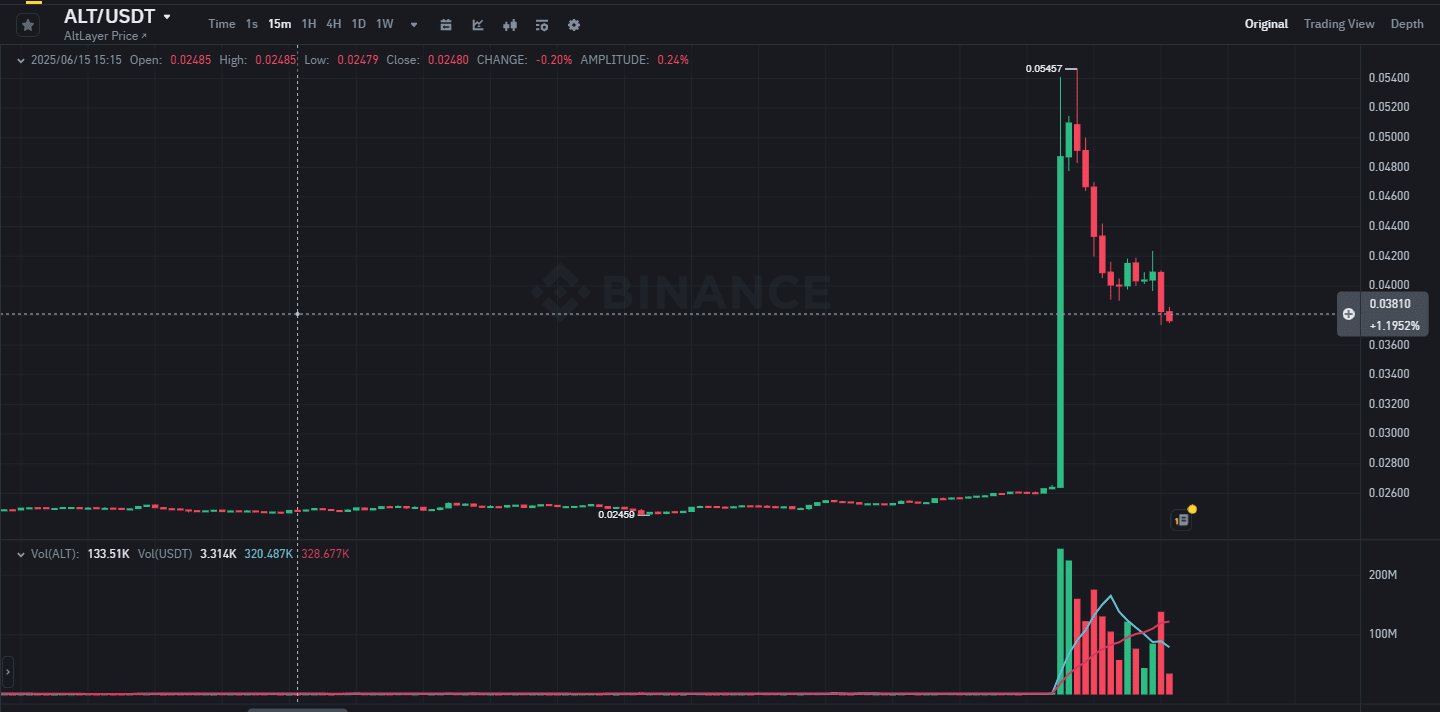Switch chart to 1H interval
This screenshot has width=1440, height=712.
(309, 24)
